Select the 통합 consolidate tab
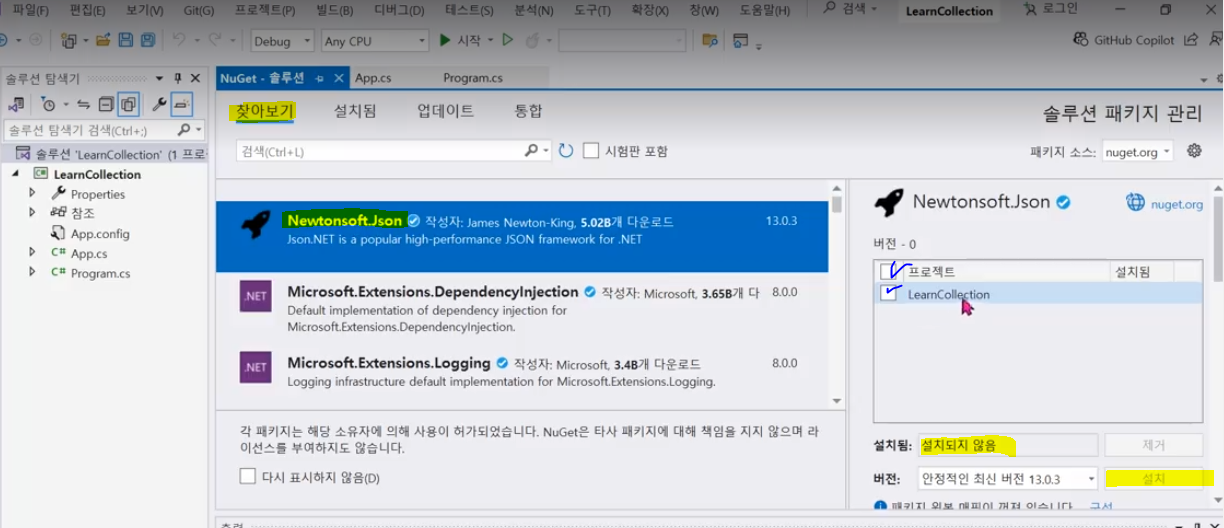1224x528 pixels. click(x=528, y=111)
